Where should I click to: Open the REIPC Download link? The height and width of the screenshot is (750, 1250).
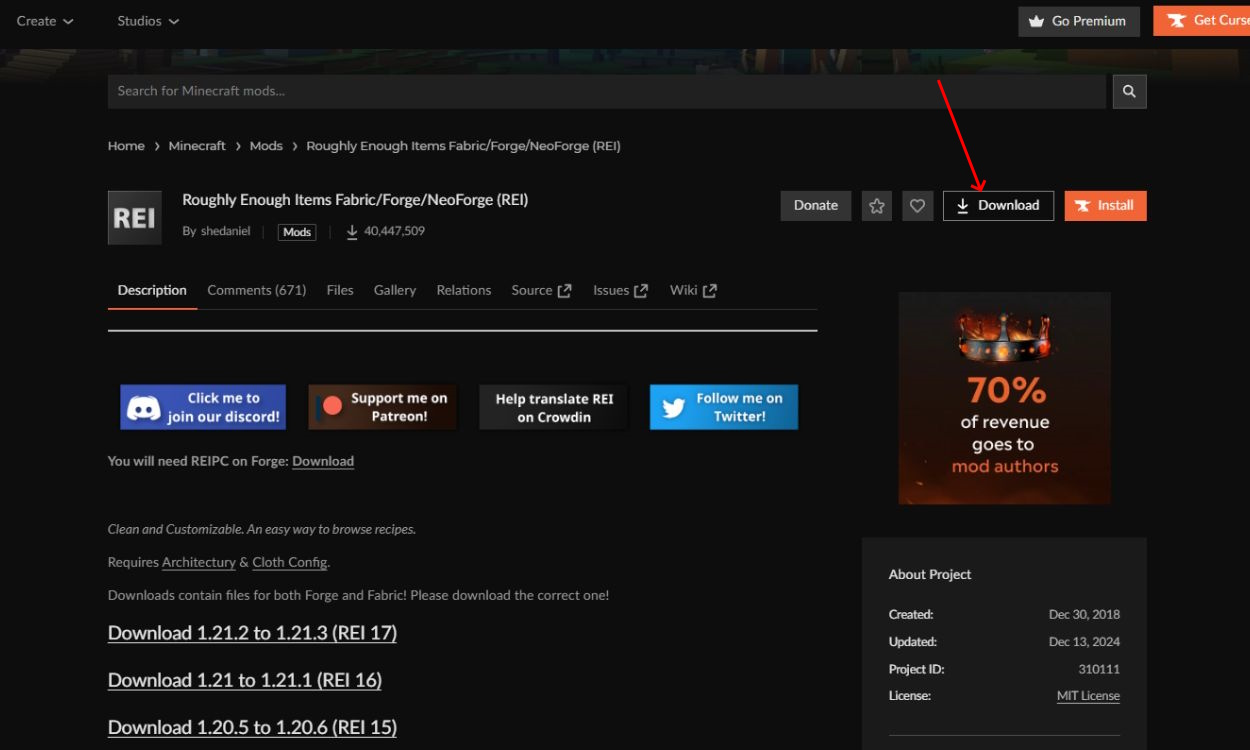tap(323, 460)
